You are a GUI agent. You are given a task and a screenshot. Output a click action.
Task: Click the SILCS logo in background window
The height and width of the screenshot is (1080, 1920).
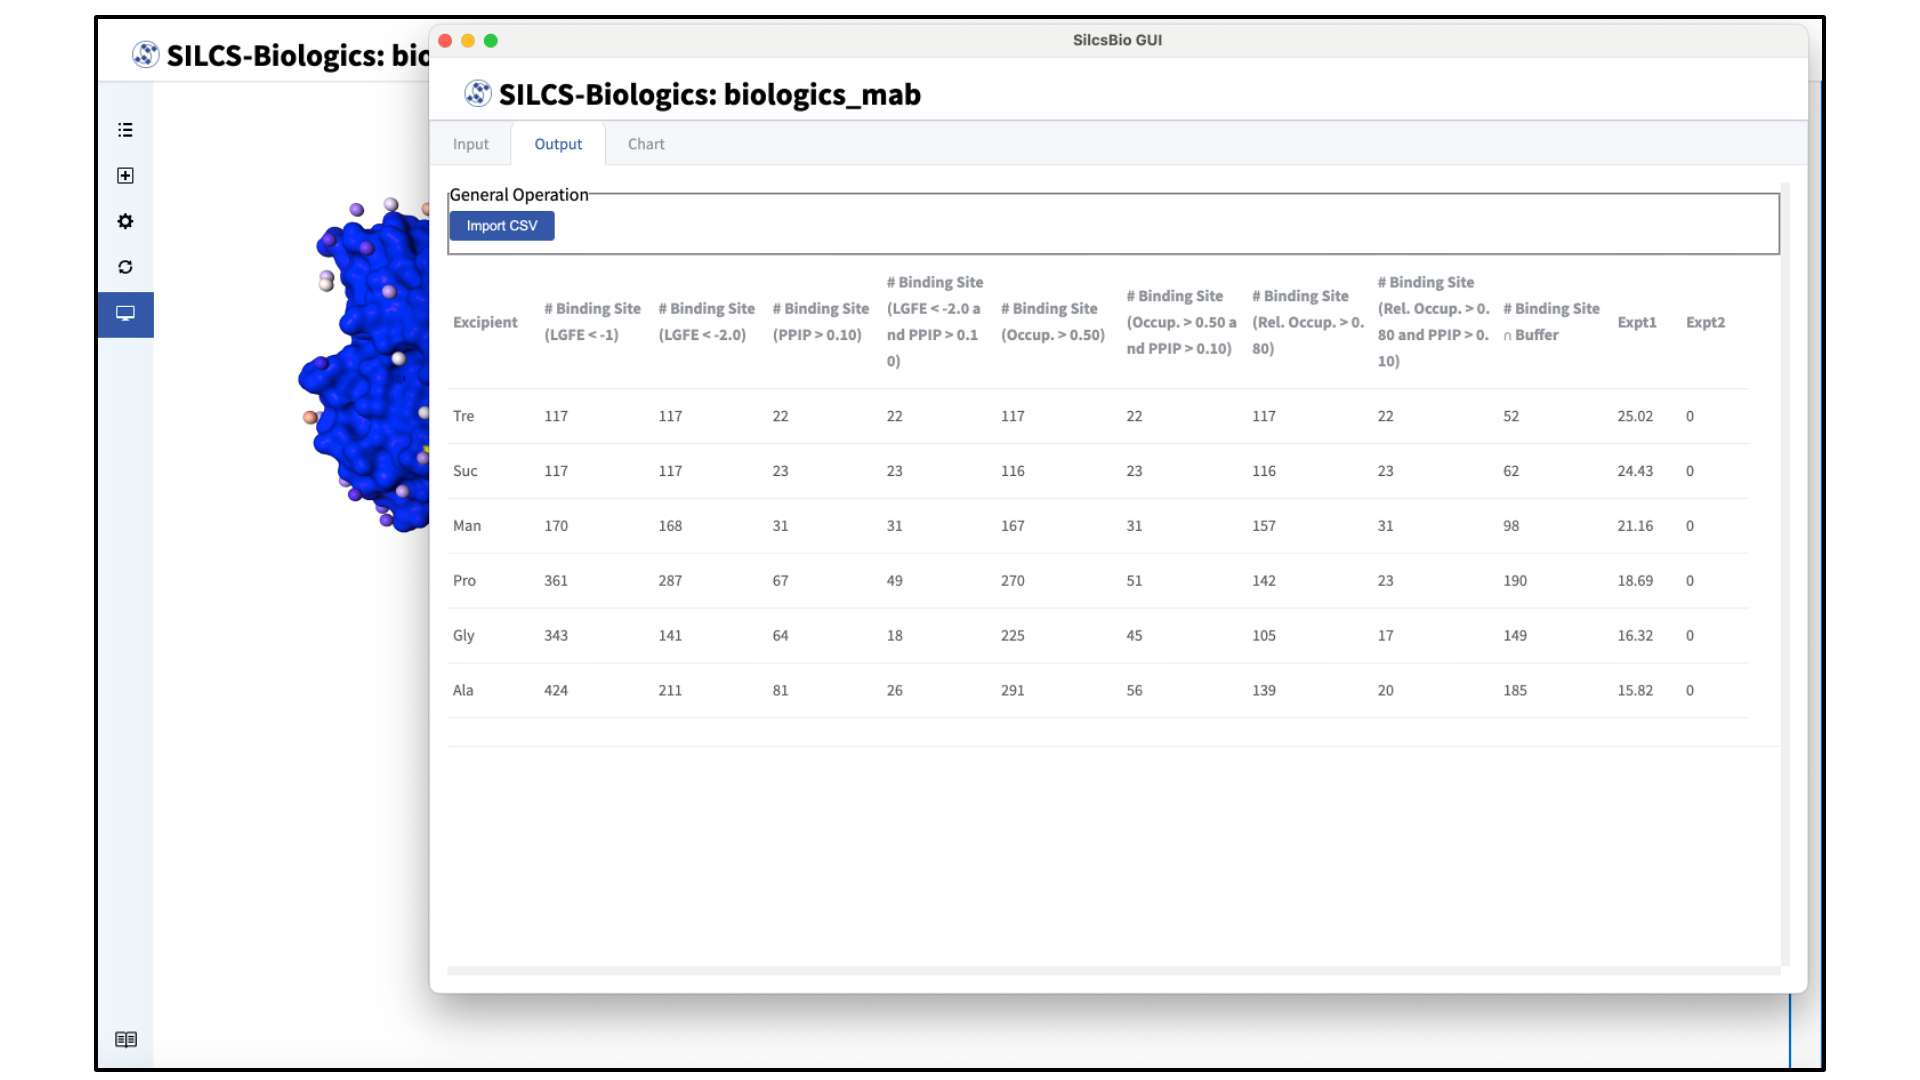(146, 55)
